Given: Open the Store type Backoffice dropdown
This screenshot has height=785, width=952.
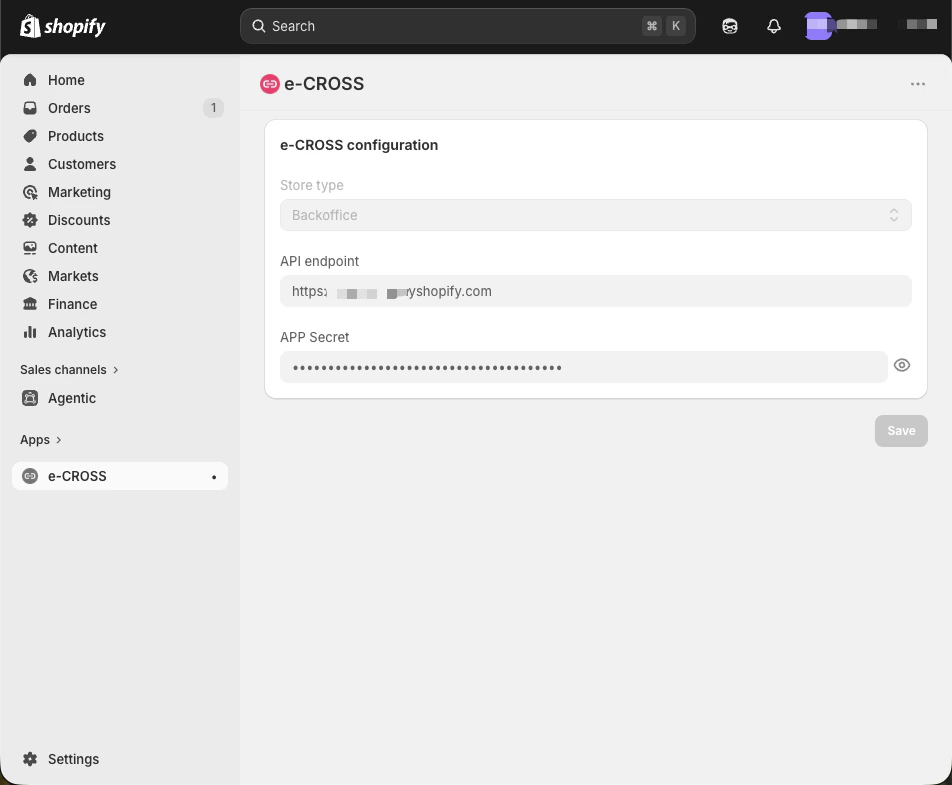Looking at the screenshot, I should (x=595, y=215).
